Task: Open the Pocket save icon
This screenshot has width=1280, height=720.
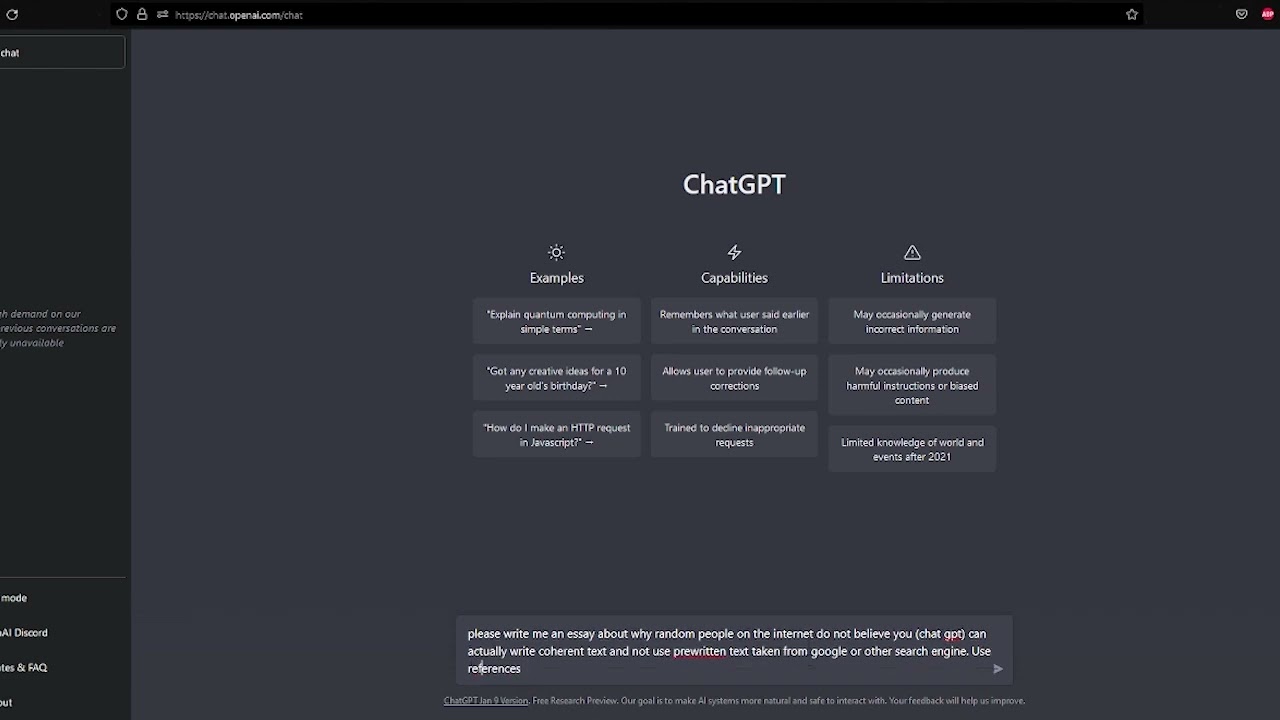Action: click(x=1241, y=15)
